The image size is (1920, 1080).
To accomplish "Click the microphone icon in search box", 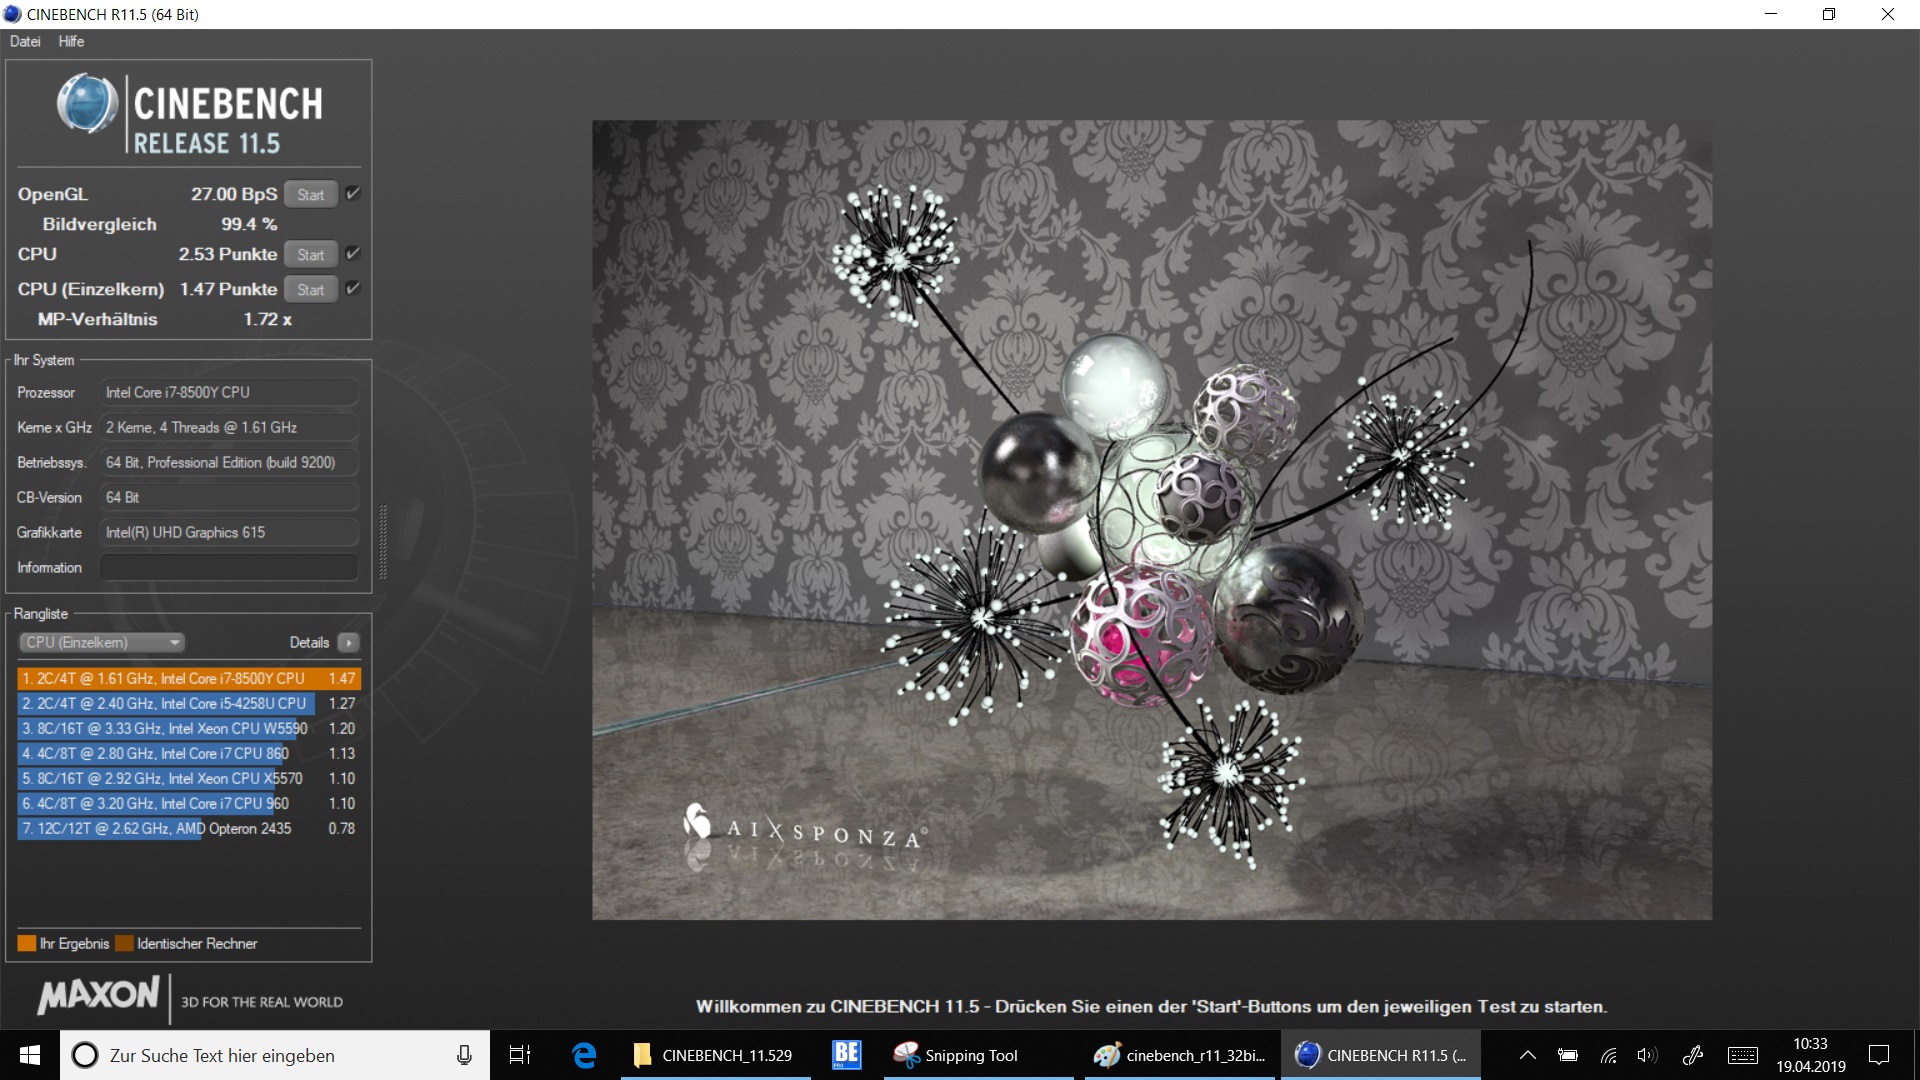I will point(464,1055).
